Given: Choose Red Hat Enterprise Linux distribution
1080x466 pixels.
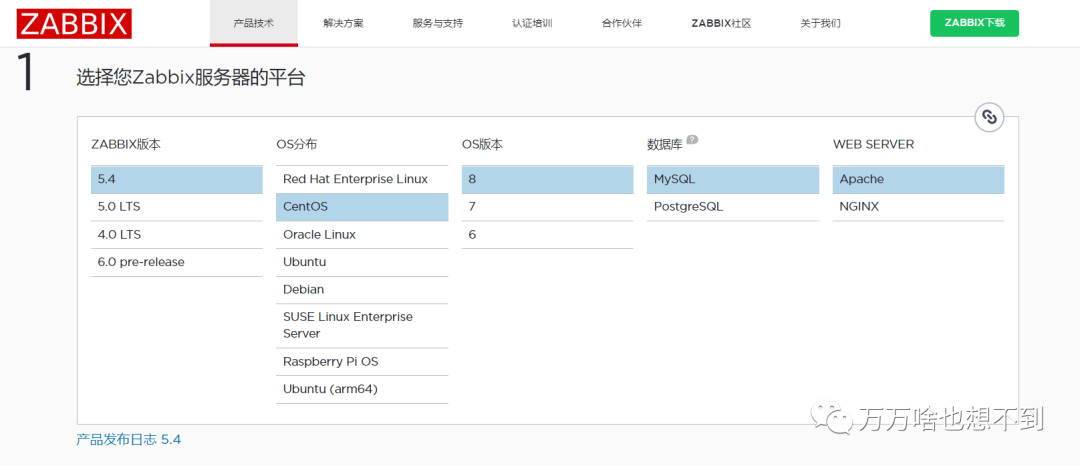Looking at the screenshot, I should pos(362,179).
